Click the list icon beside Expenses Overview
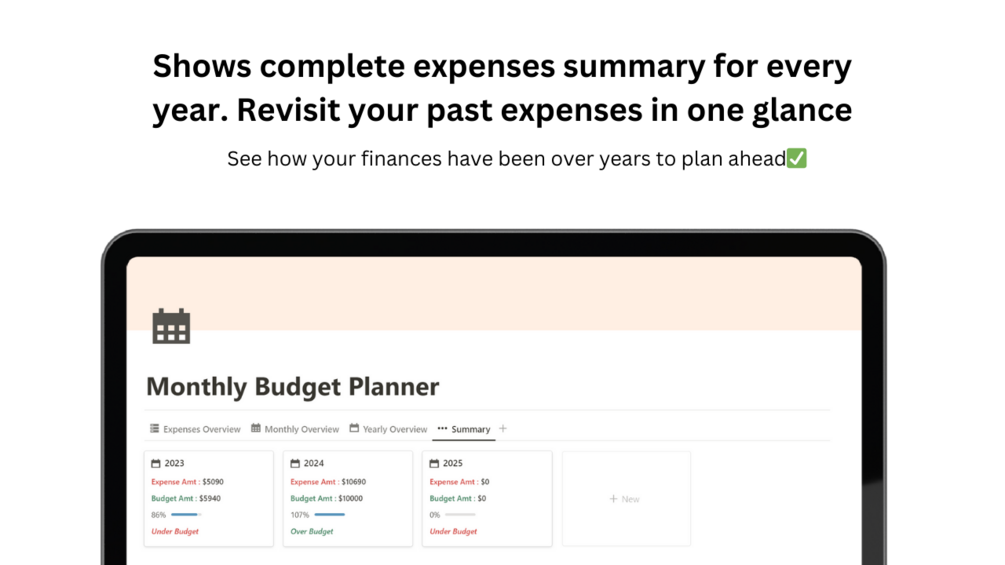 tap(155, 429)
